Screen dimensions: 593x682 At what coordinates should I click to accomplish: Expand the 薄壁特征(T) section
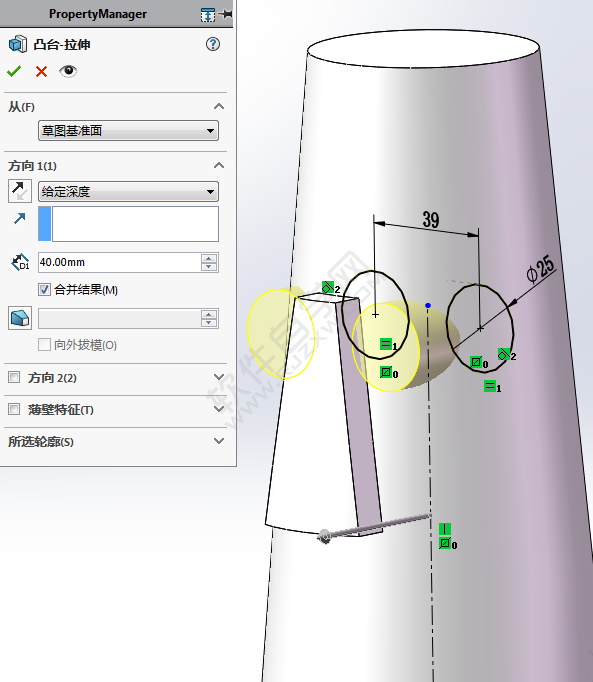[219, 409]
